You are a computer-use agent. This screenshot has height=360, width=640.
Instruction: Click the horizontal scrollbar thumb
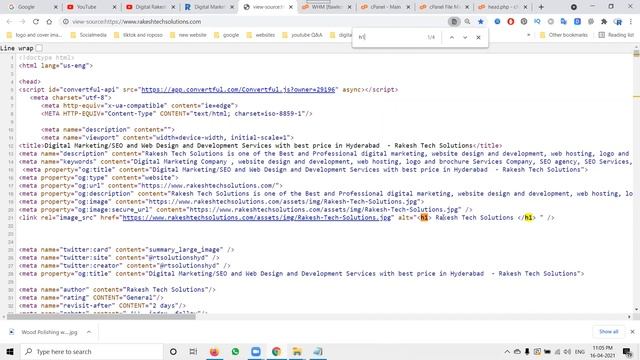coord(101,317)
